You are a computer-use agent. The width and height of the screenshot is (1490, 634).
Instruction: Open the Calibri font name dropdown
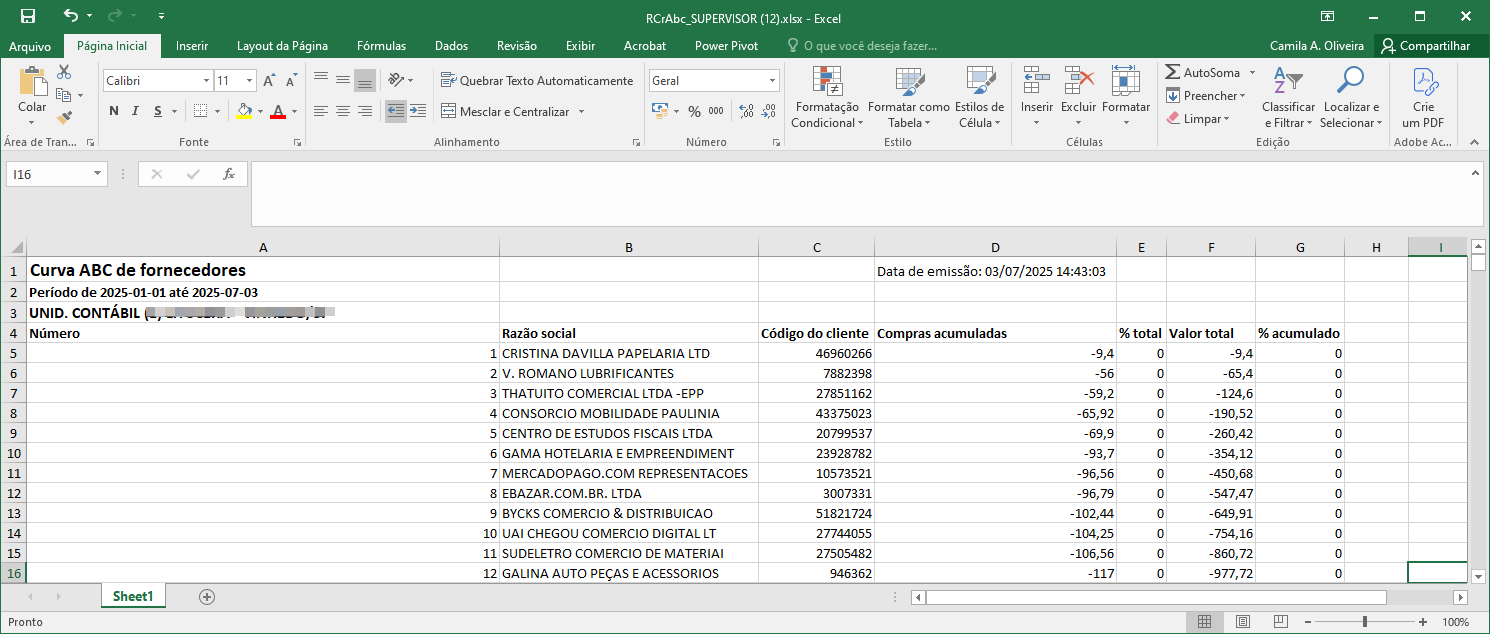point(207,80)
